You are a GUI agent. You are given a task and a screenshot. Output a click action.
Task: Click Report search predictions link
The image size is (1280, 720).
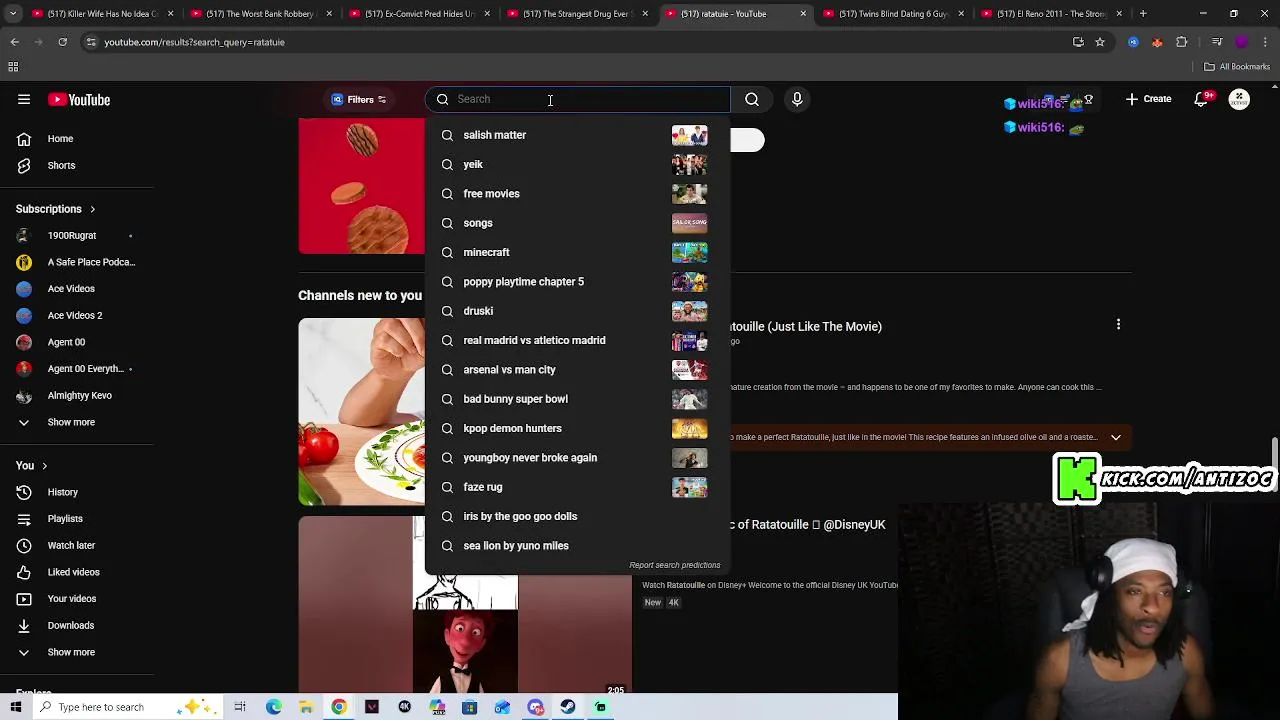[x=674, y=565]
